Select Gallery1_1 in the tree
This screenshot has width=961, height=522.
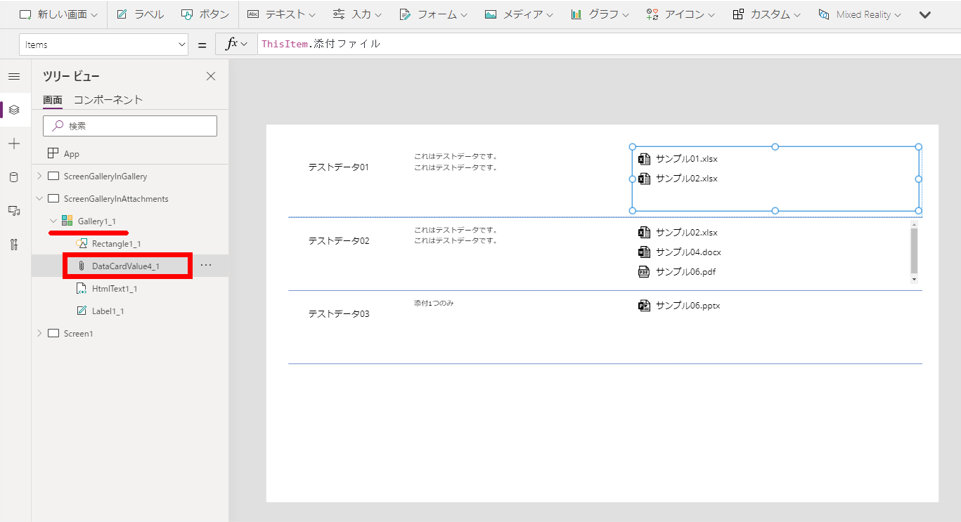pyautogui.click(x=96, y=221)
